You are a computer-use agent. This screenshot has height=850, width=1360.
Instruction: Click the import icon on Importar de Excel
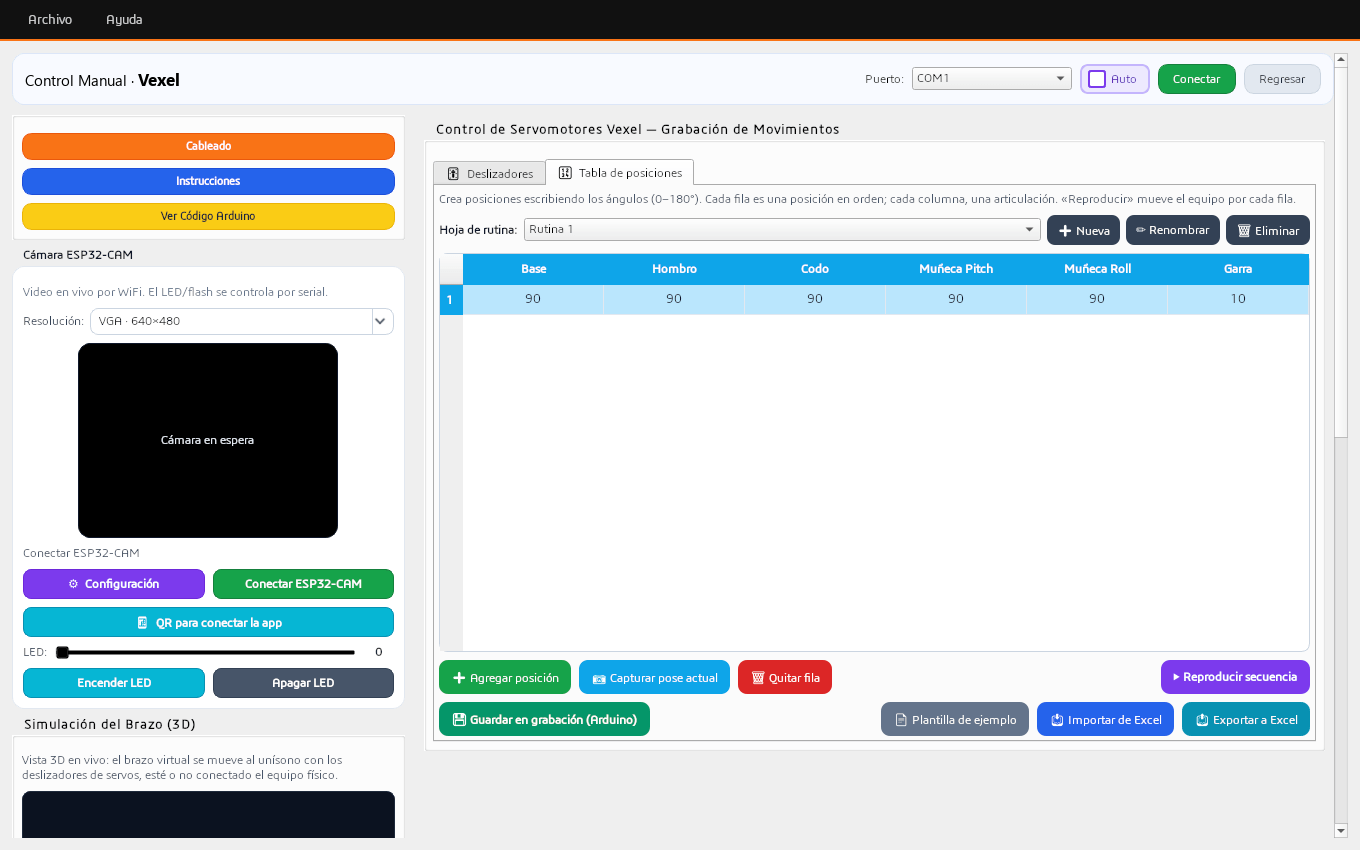pyautogui.click(x=1057, y=720)
